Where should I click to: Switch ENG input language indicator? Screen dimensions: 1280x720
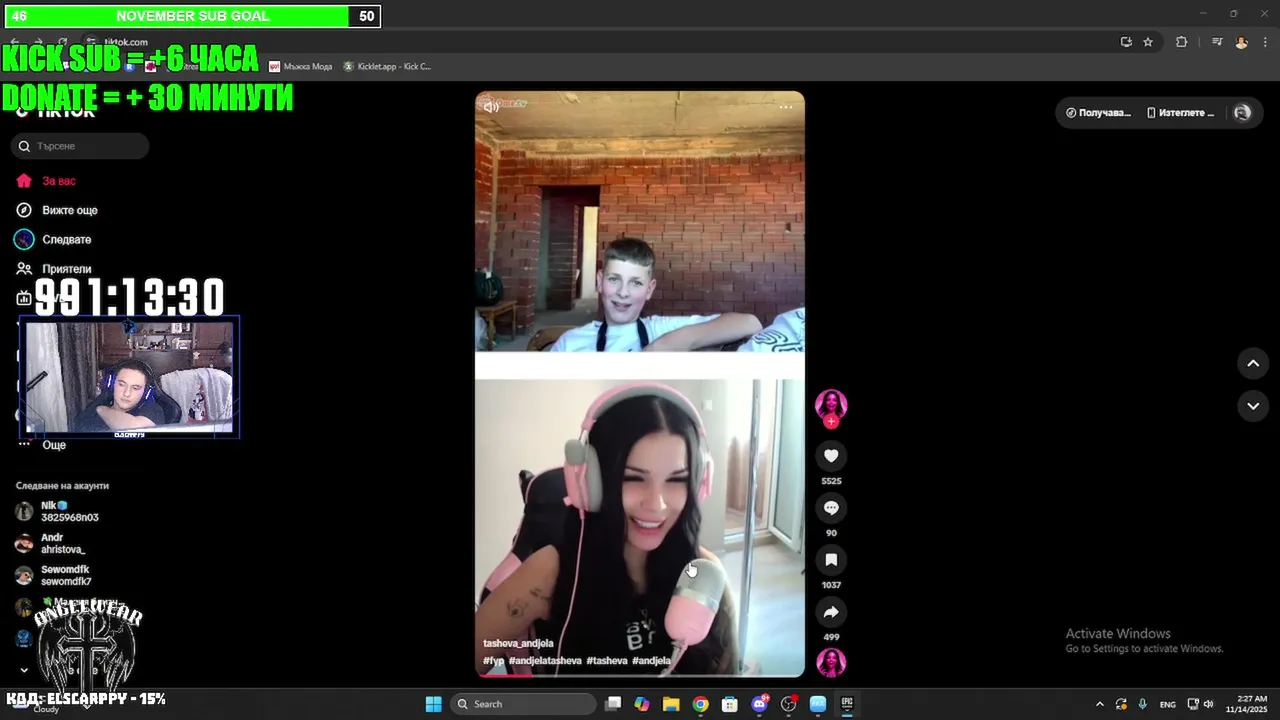[1167, 704]
